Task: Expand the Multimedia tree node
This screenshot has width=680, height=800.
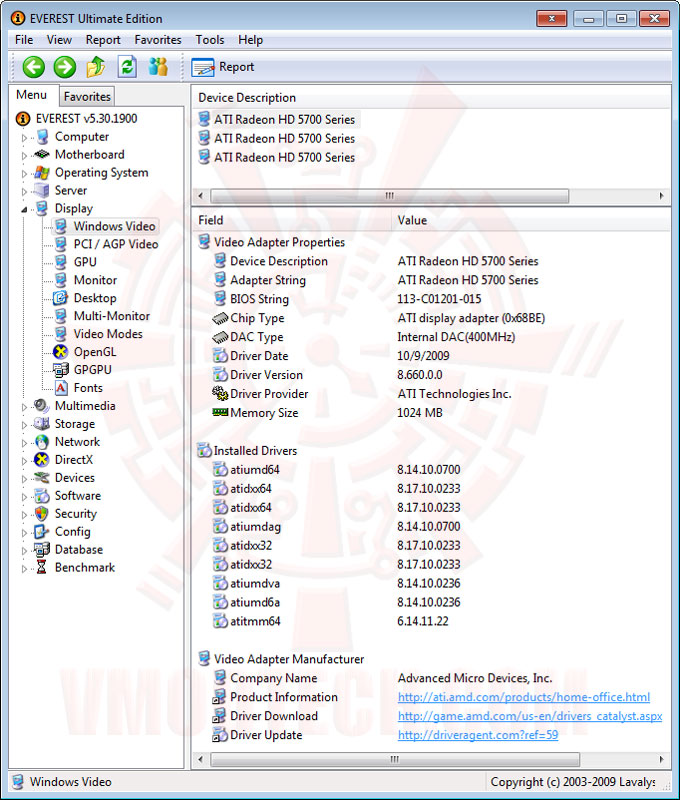Action: pos(24,407)
